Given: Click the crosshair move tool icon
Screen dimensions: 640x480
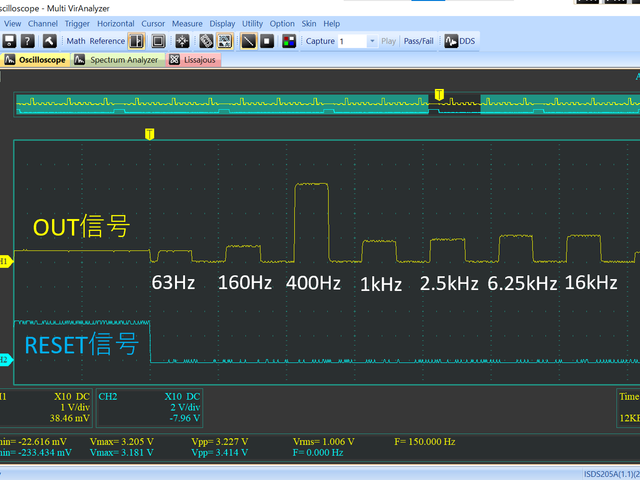Looking at the screenshot, I should (x=182, y=41).
